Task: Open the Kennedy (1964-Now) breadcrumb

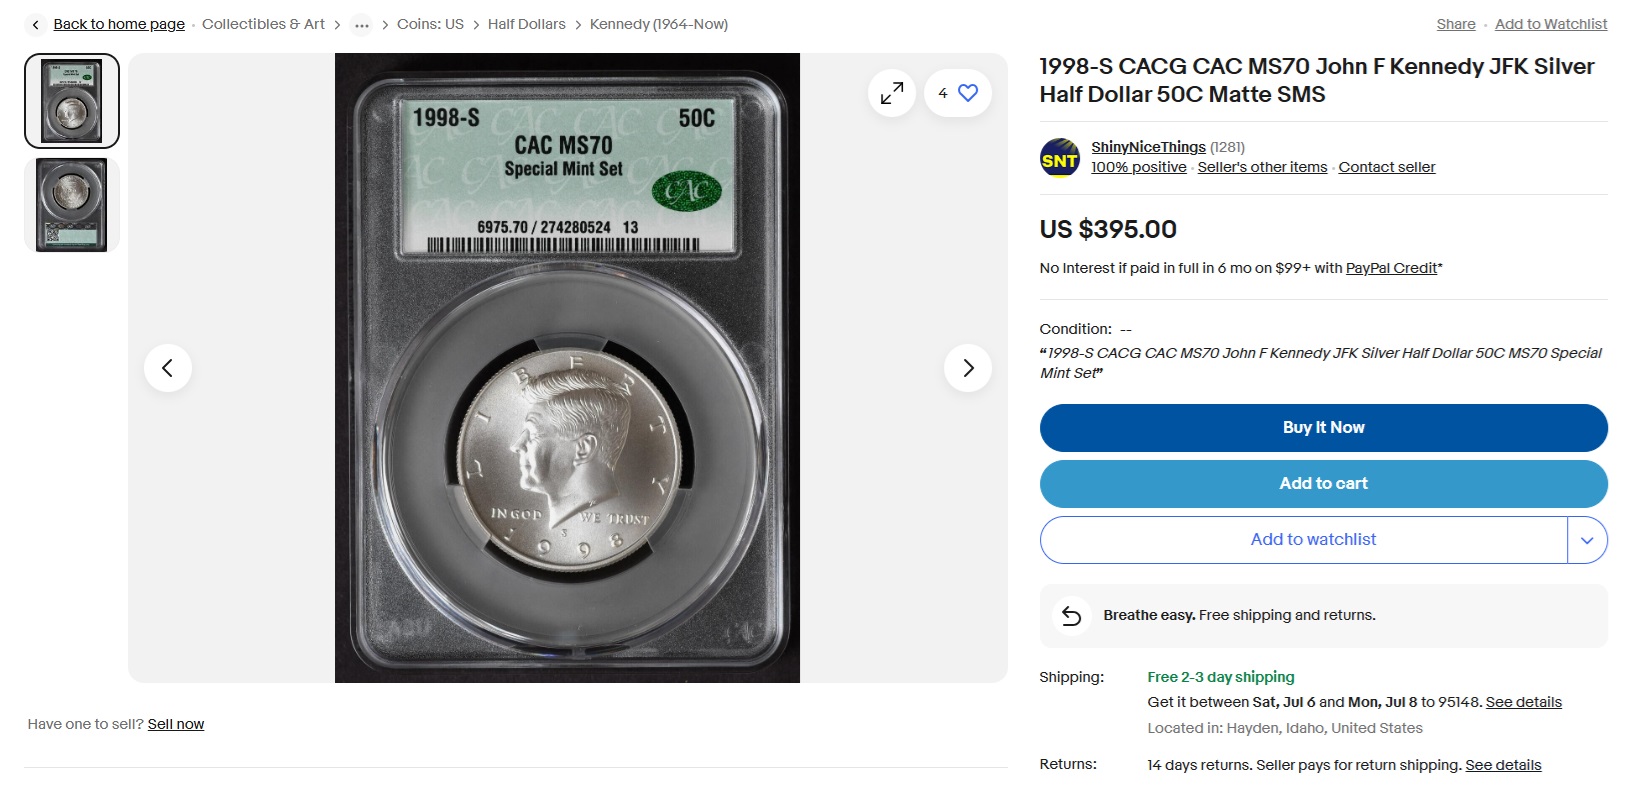Action: [x=658, y=24]
